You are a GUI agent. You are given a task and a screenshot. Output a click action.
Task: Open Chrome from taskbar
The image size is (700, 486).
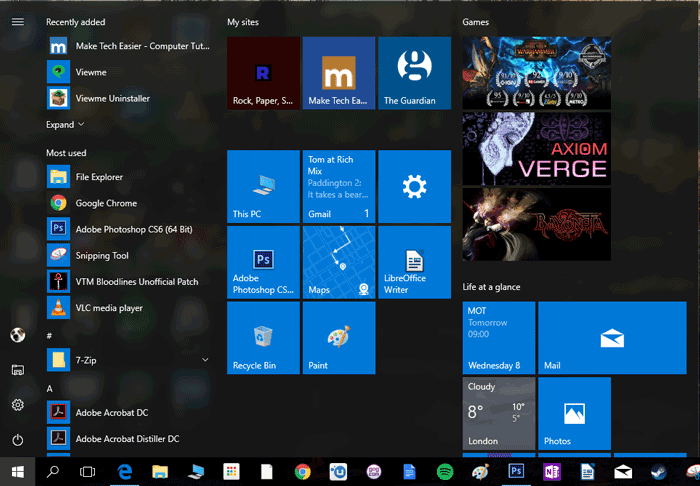click(x=303, y=472)
